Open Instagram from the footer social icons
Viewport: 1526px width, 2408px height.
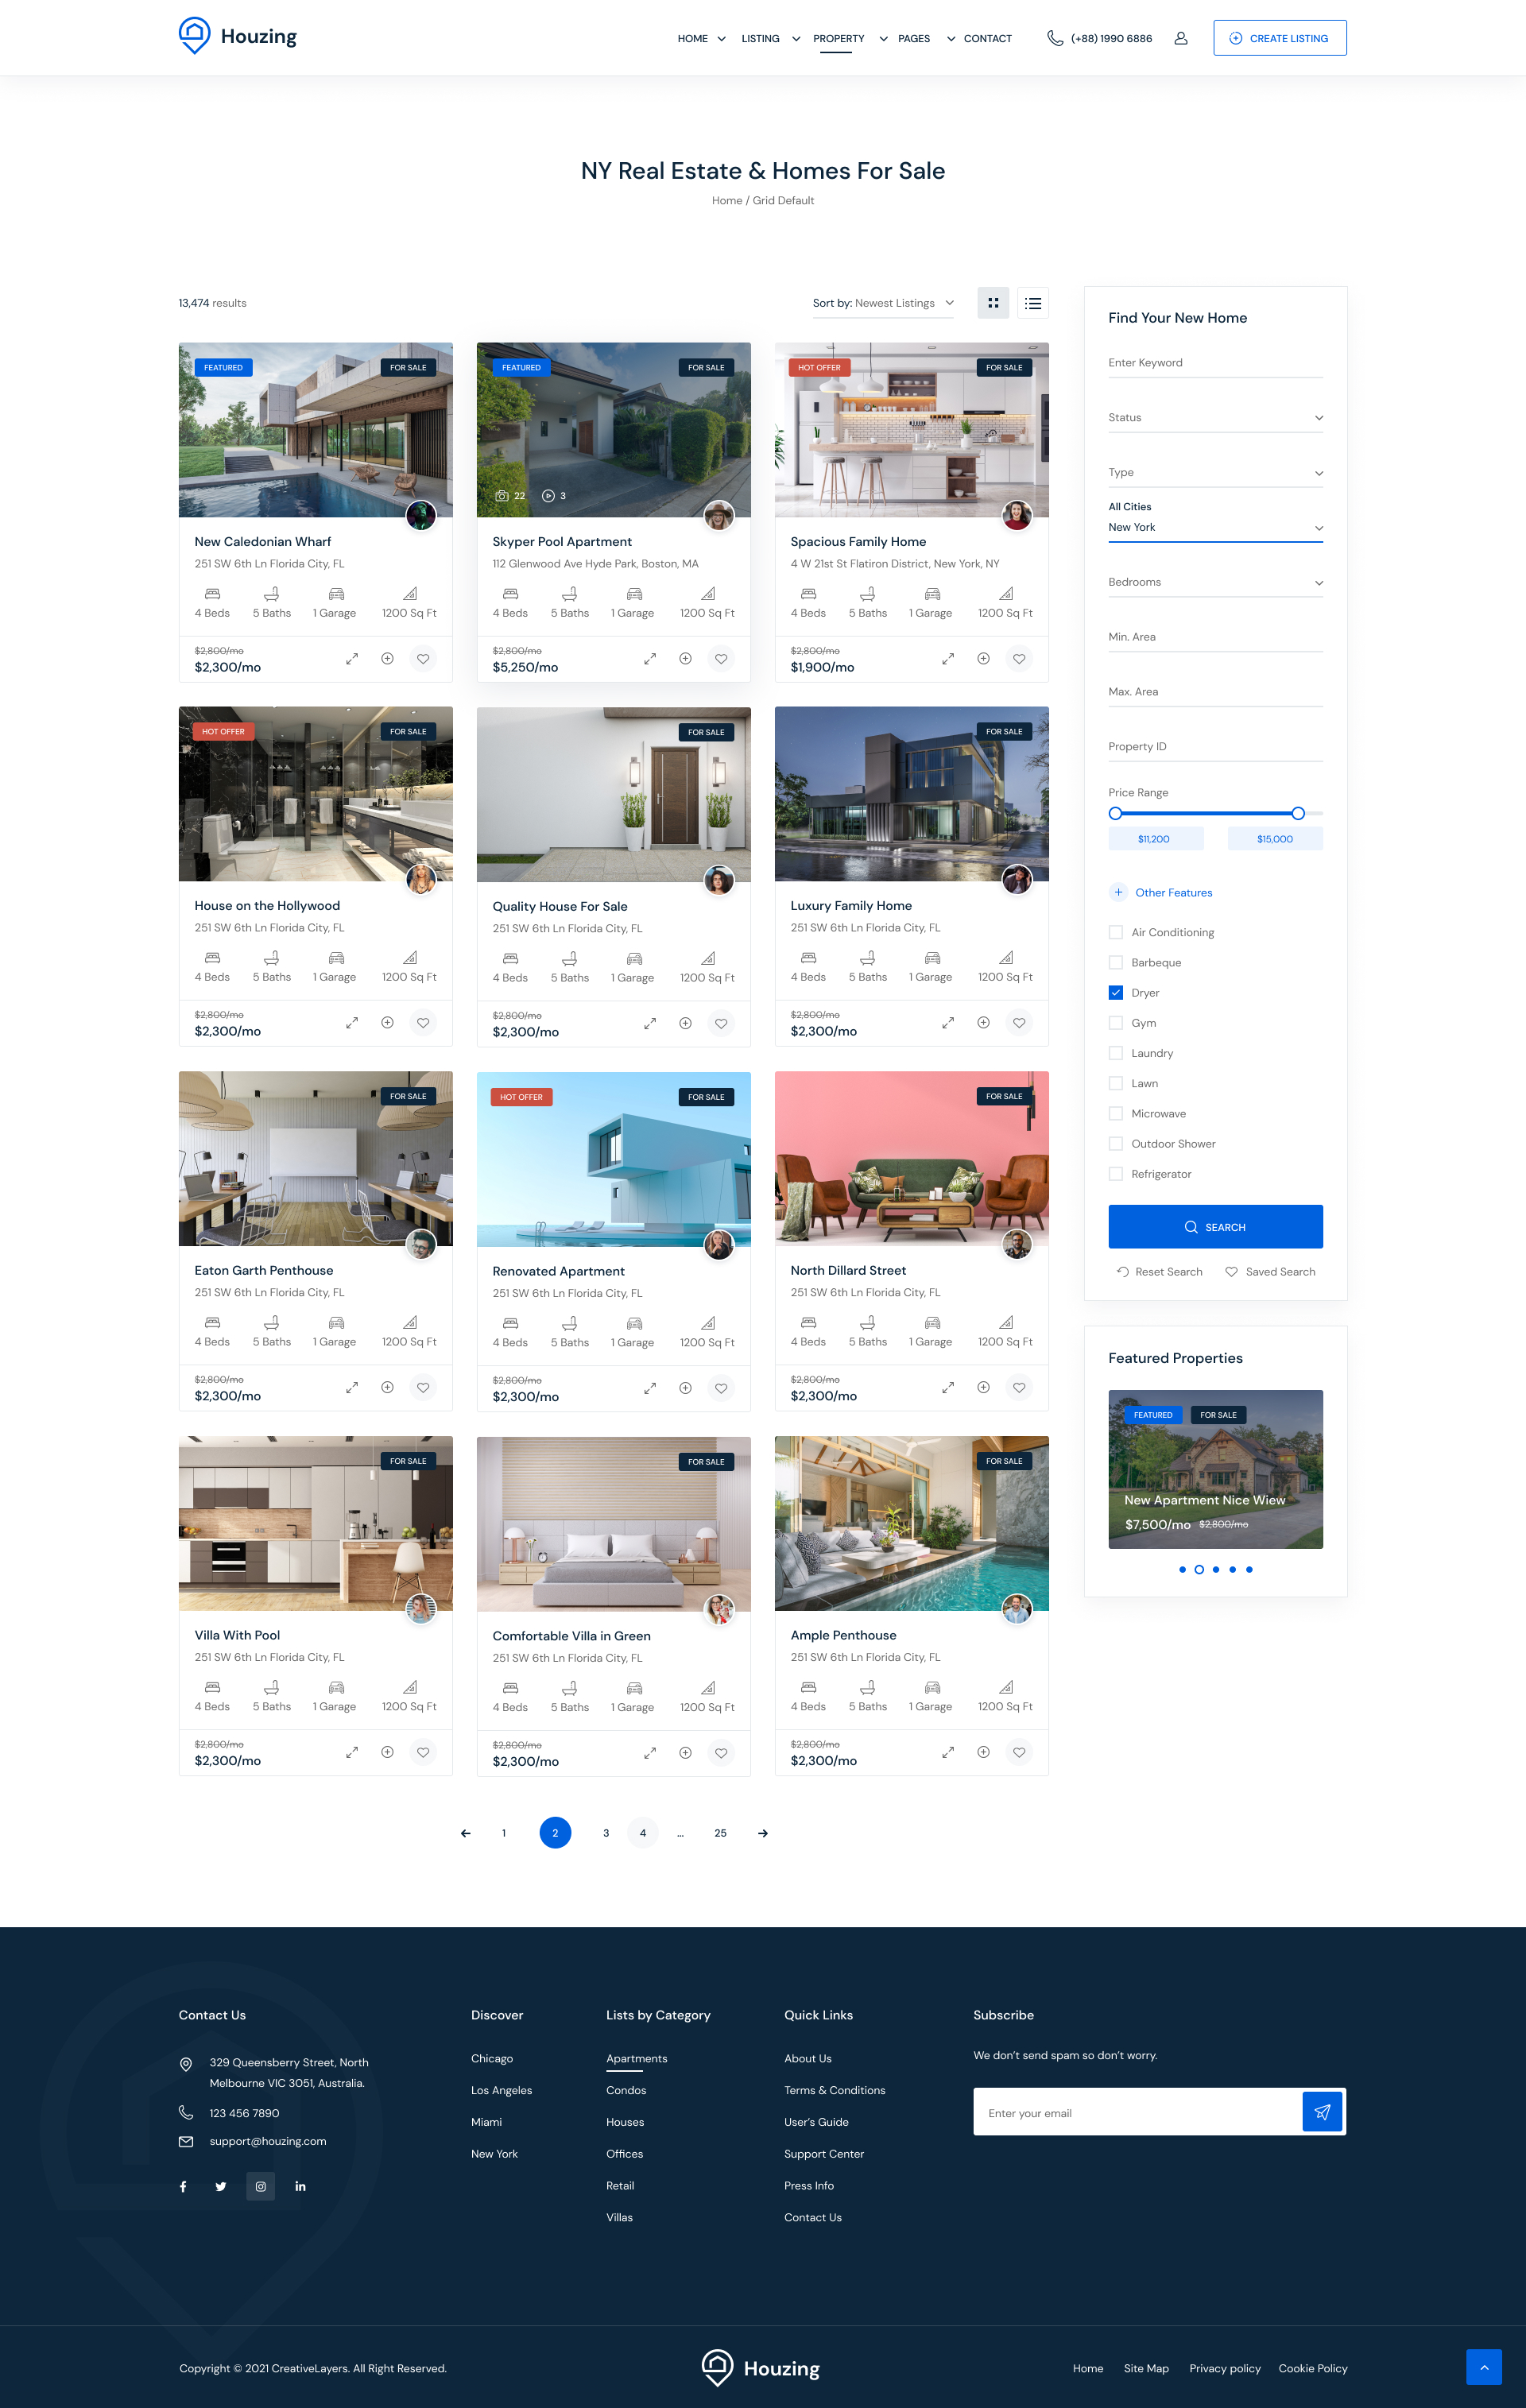tap(260, 2186)
